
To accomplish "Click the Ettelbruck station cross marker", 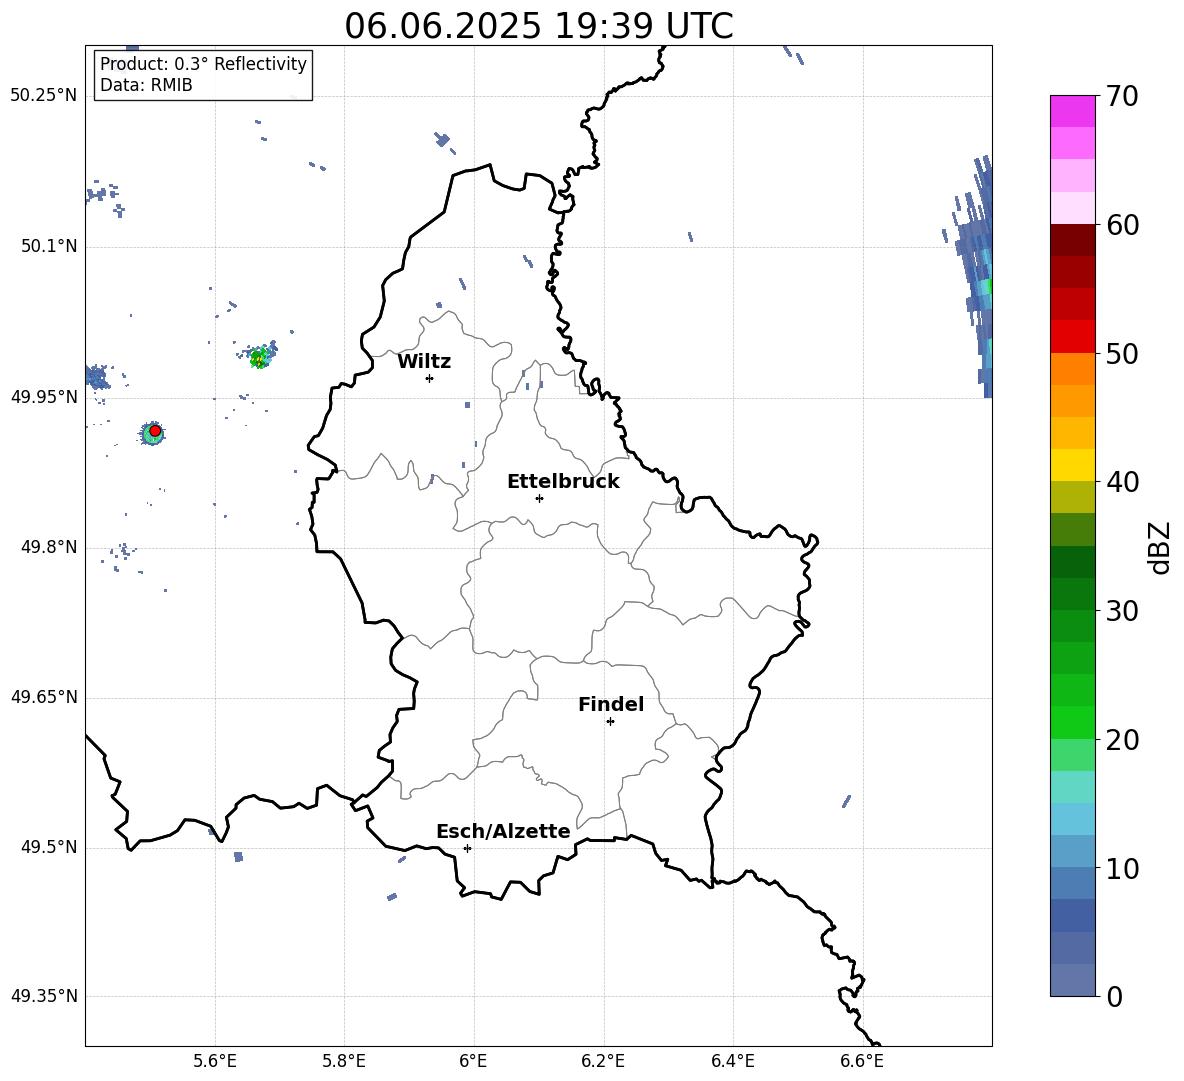I will tap(539, 498).
